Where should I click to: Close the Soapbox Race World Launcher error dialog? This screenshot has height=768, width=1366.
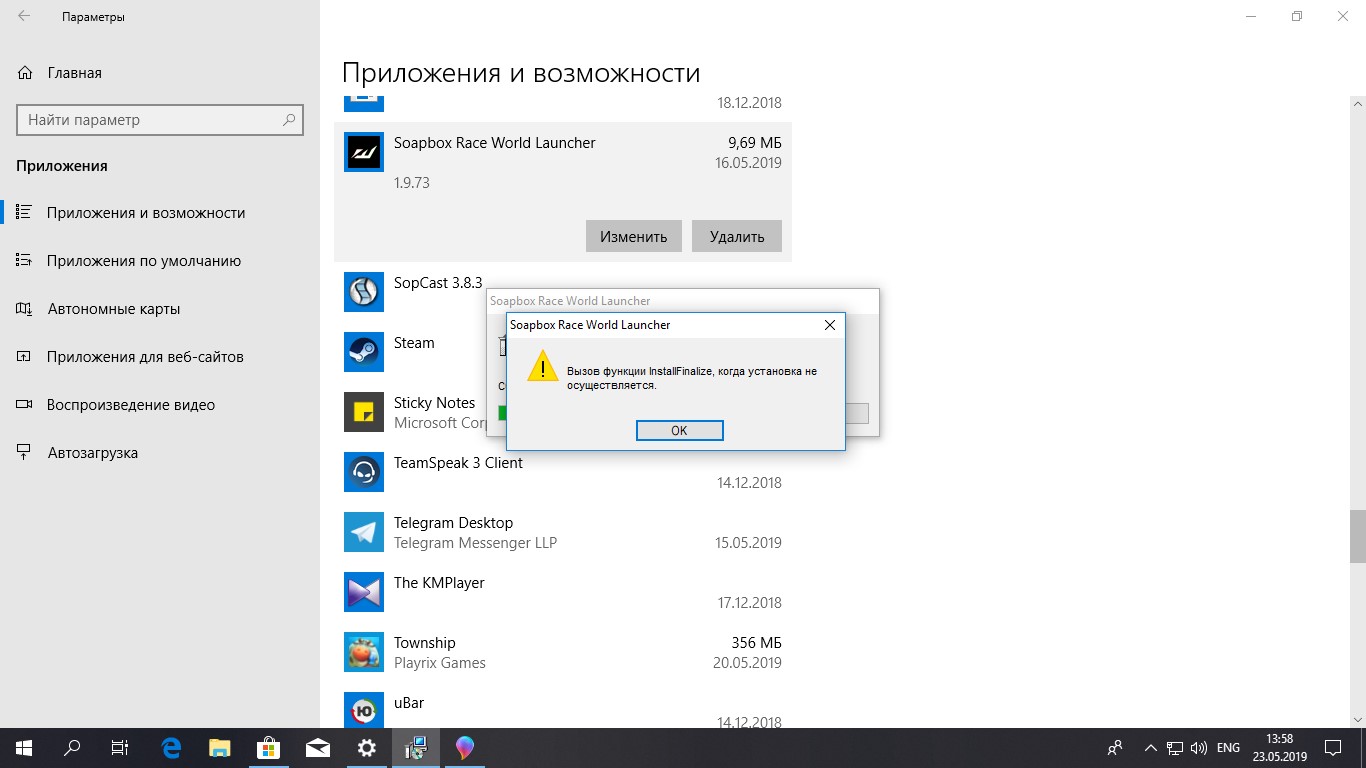(829, 325)
